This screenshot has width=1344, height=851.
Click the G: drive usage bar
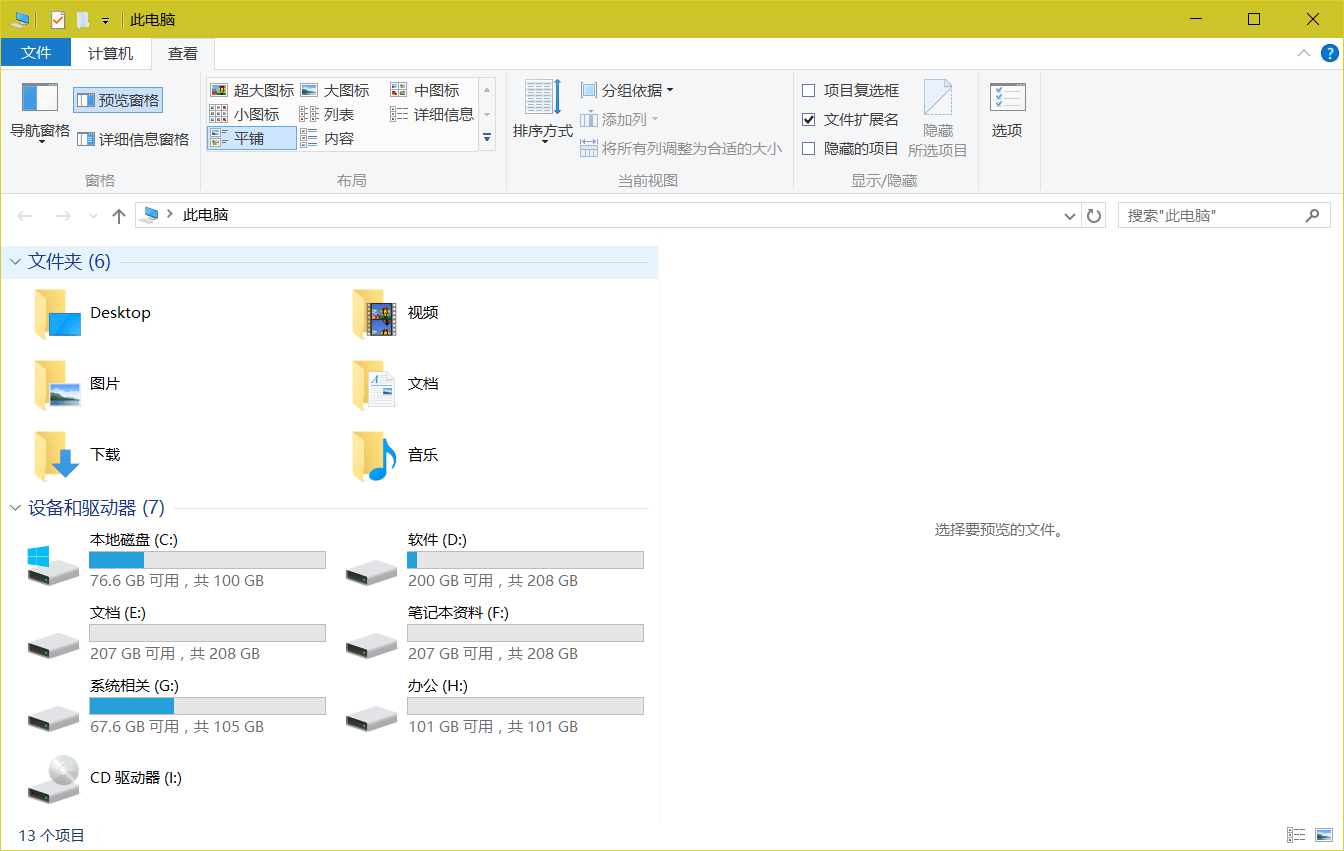[207, 706]
